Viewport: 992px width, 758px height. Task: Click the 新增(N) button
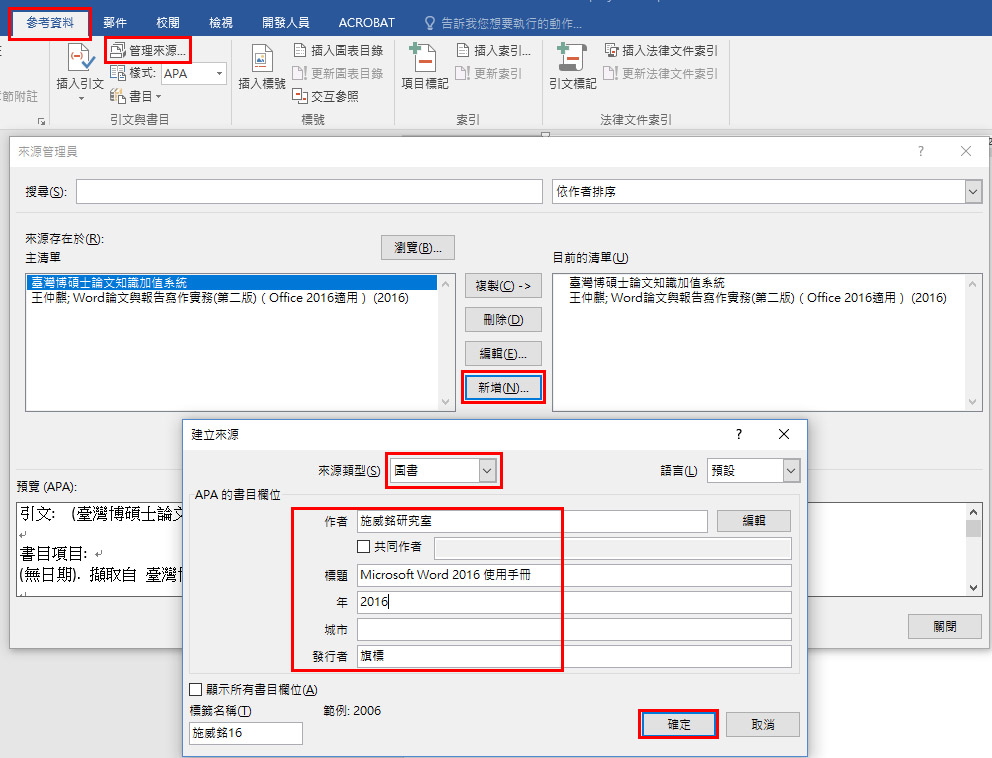(503, 387)
